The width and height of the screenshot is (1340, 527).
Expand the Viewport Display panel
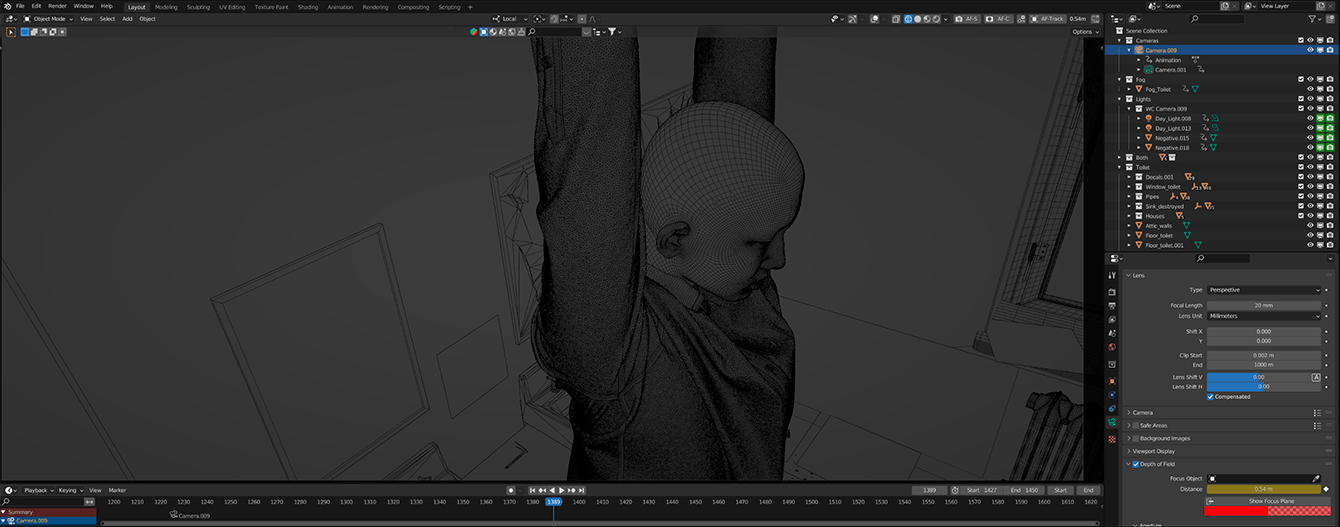(x=1155, y=451)
